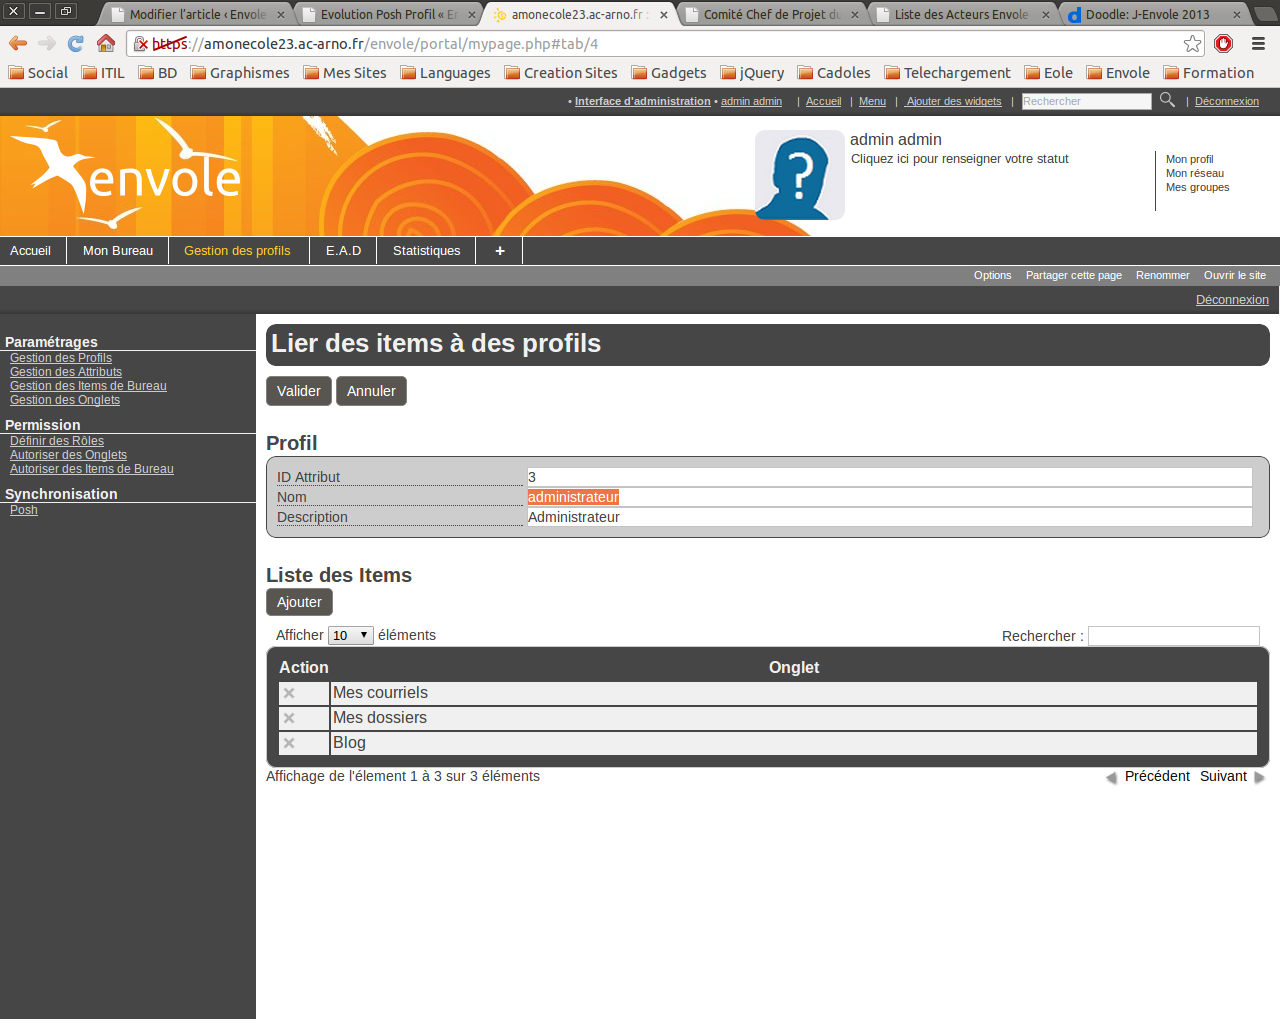
Task: Open the Afficher entries count dropdown
Action: tap(350, 635)
